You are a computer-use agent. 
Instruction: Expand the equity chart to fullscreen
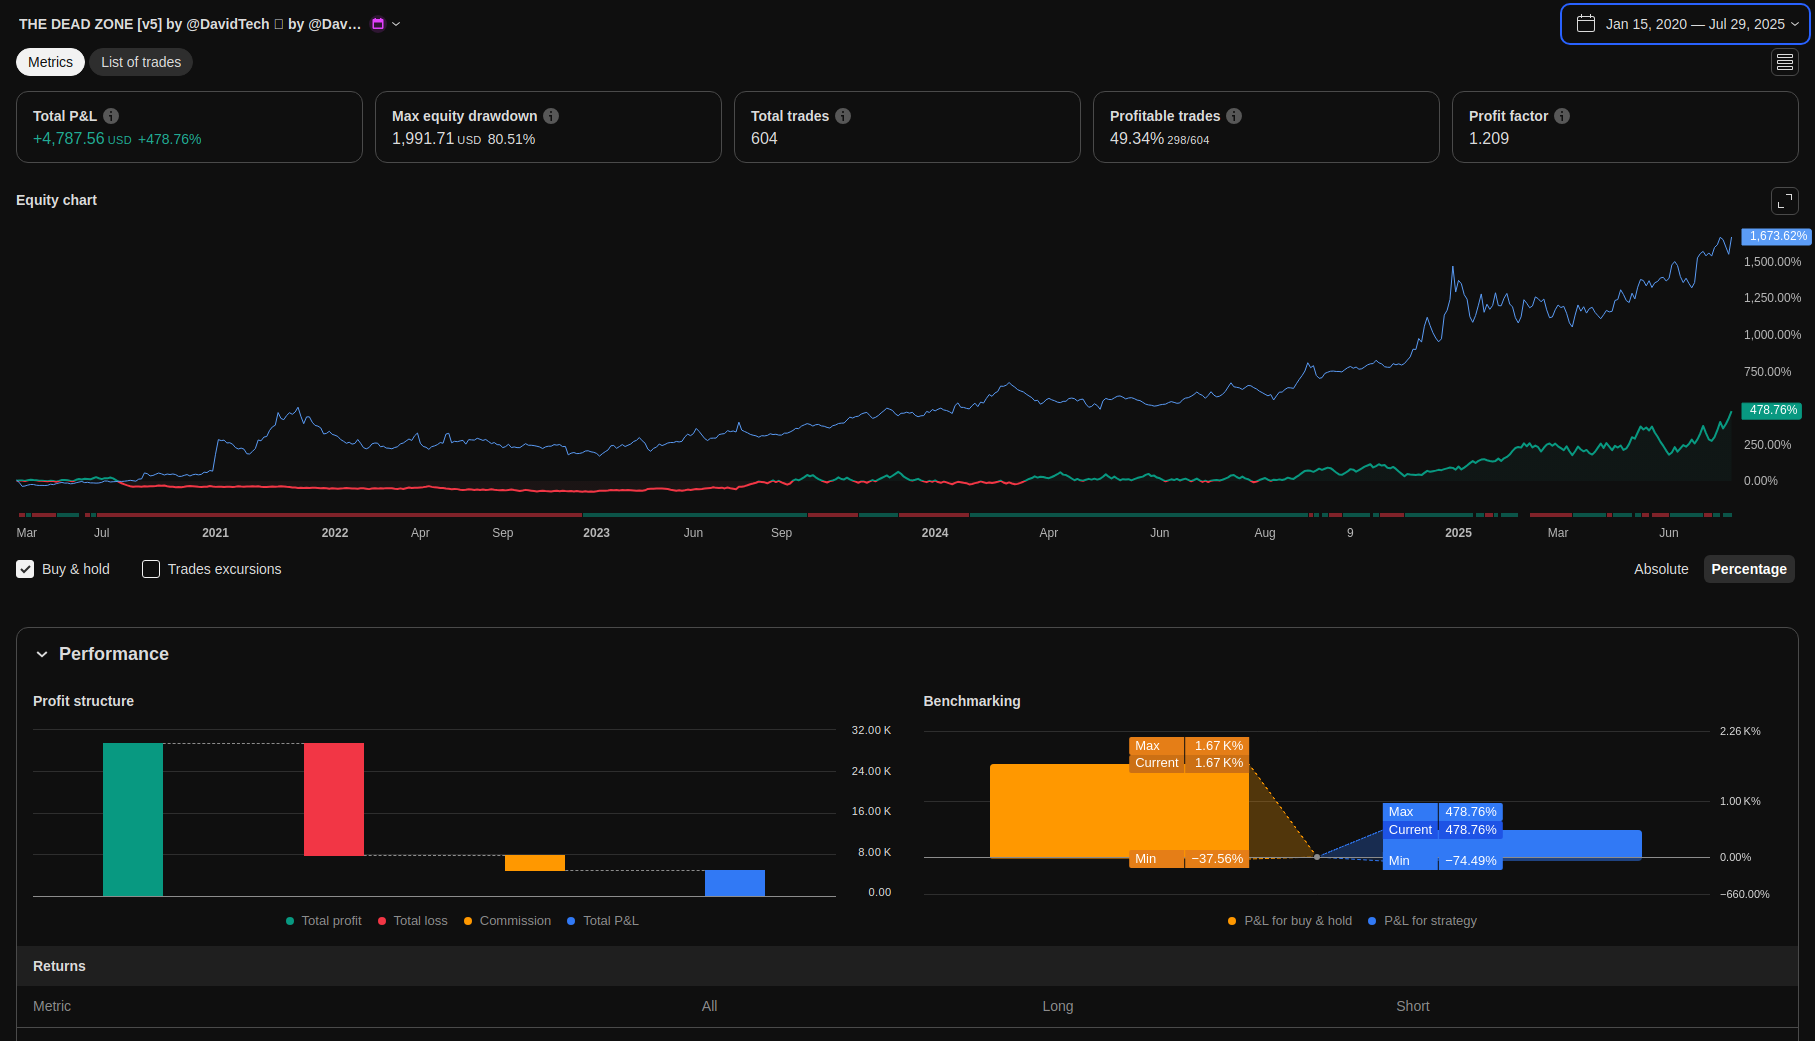tap(1784, 201)
